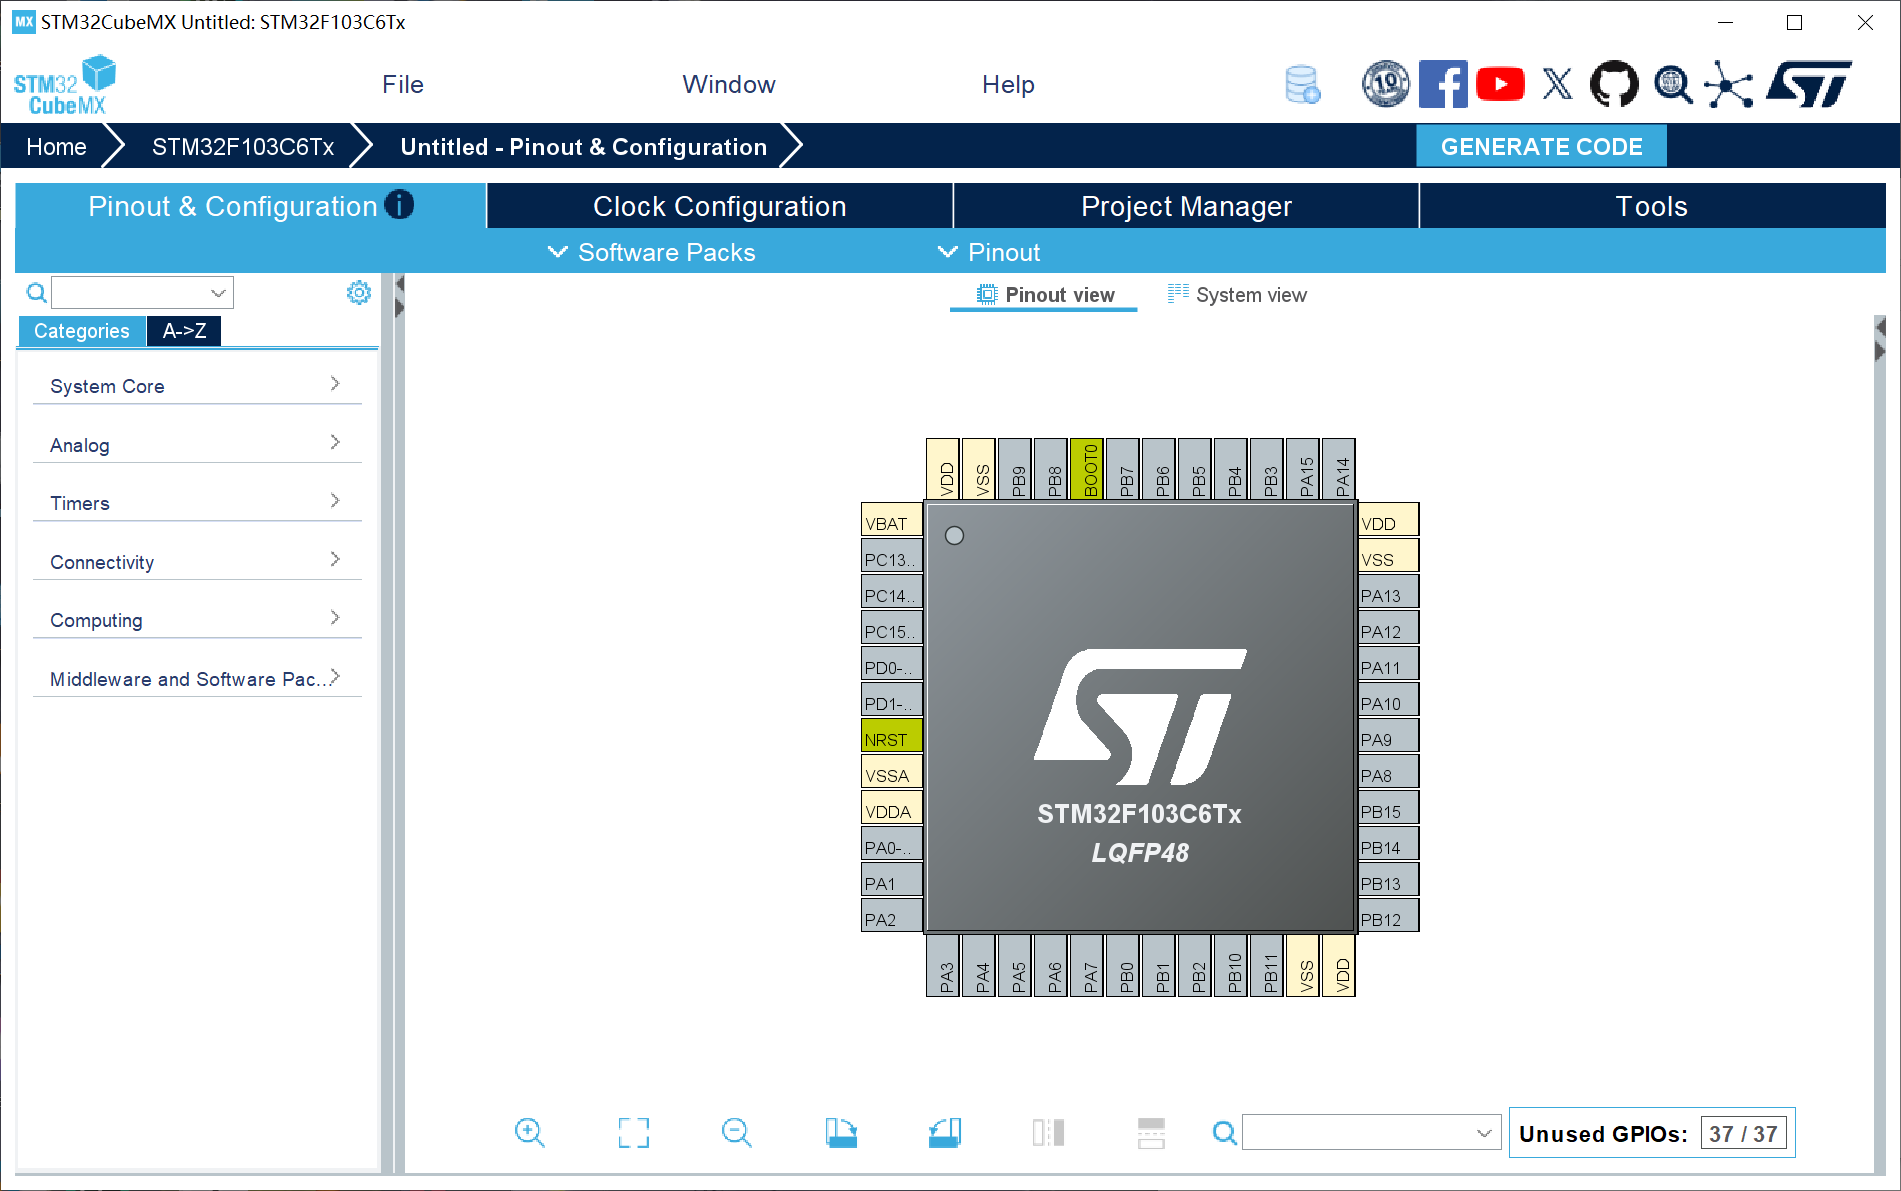The height and width of the screenshot is (1191, 1901).
Task: Expand the Analog category
Action: 196,444
